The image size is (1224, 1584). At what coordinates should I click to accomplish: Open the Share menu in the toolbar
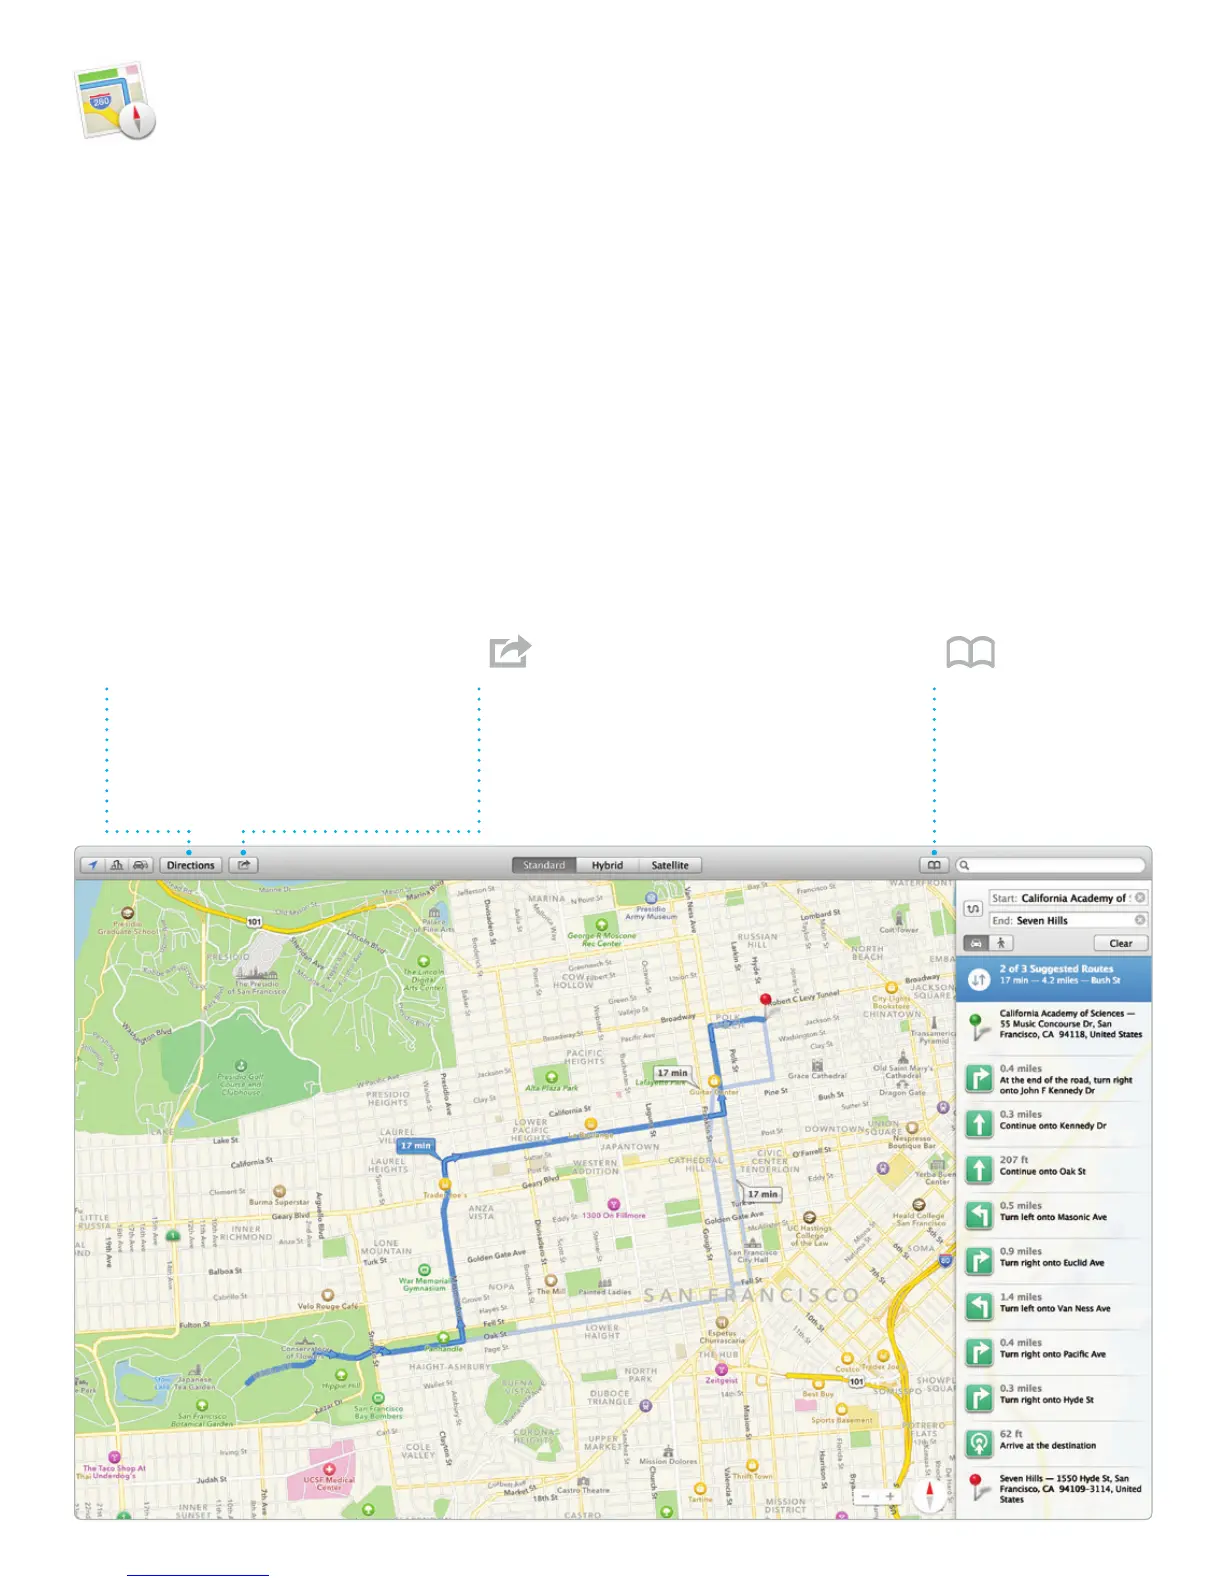click(x=243, y=865)
